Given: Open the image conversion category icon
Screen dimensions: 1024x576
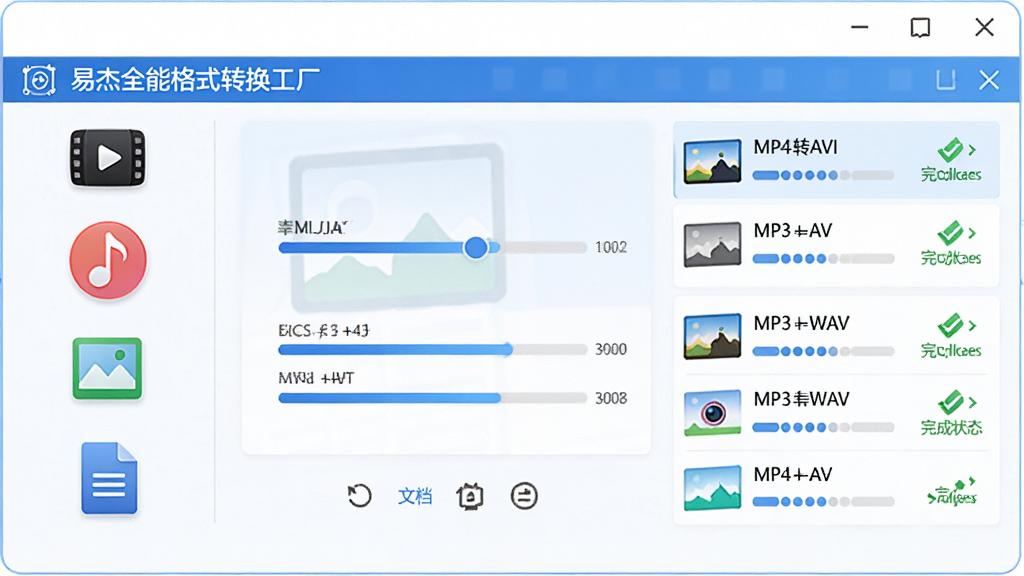Looking at the screenshot, I should (107, 368).
